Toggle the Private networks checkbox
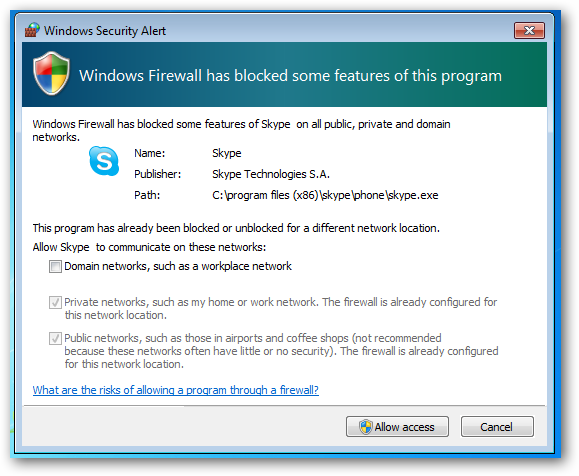This screenshot has height=476, width=579. (x=55, y=302)
